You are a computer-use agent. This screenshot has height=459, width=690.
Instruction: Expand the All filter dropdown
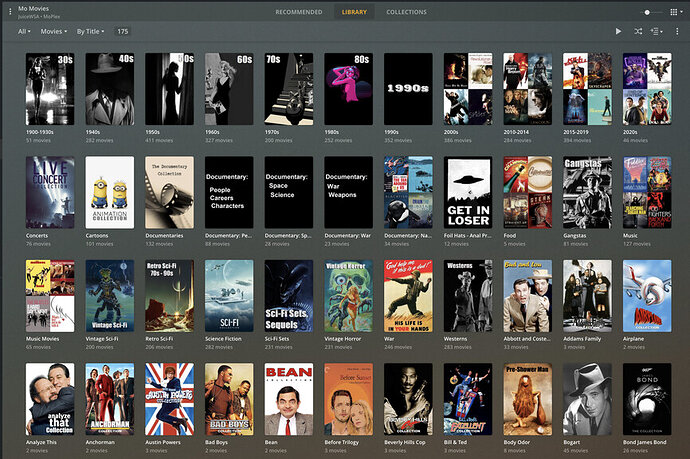click(24, 31)
